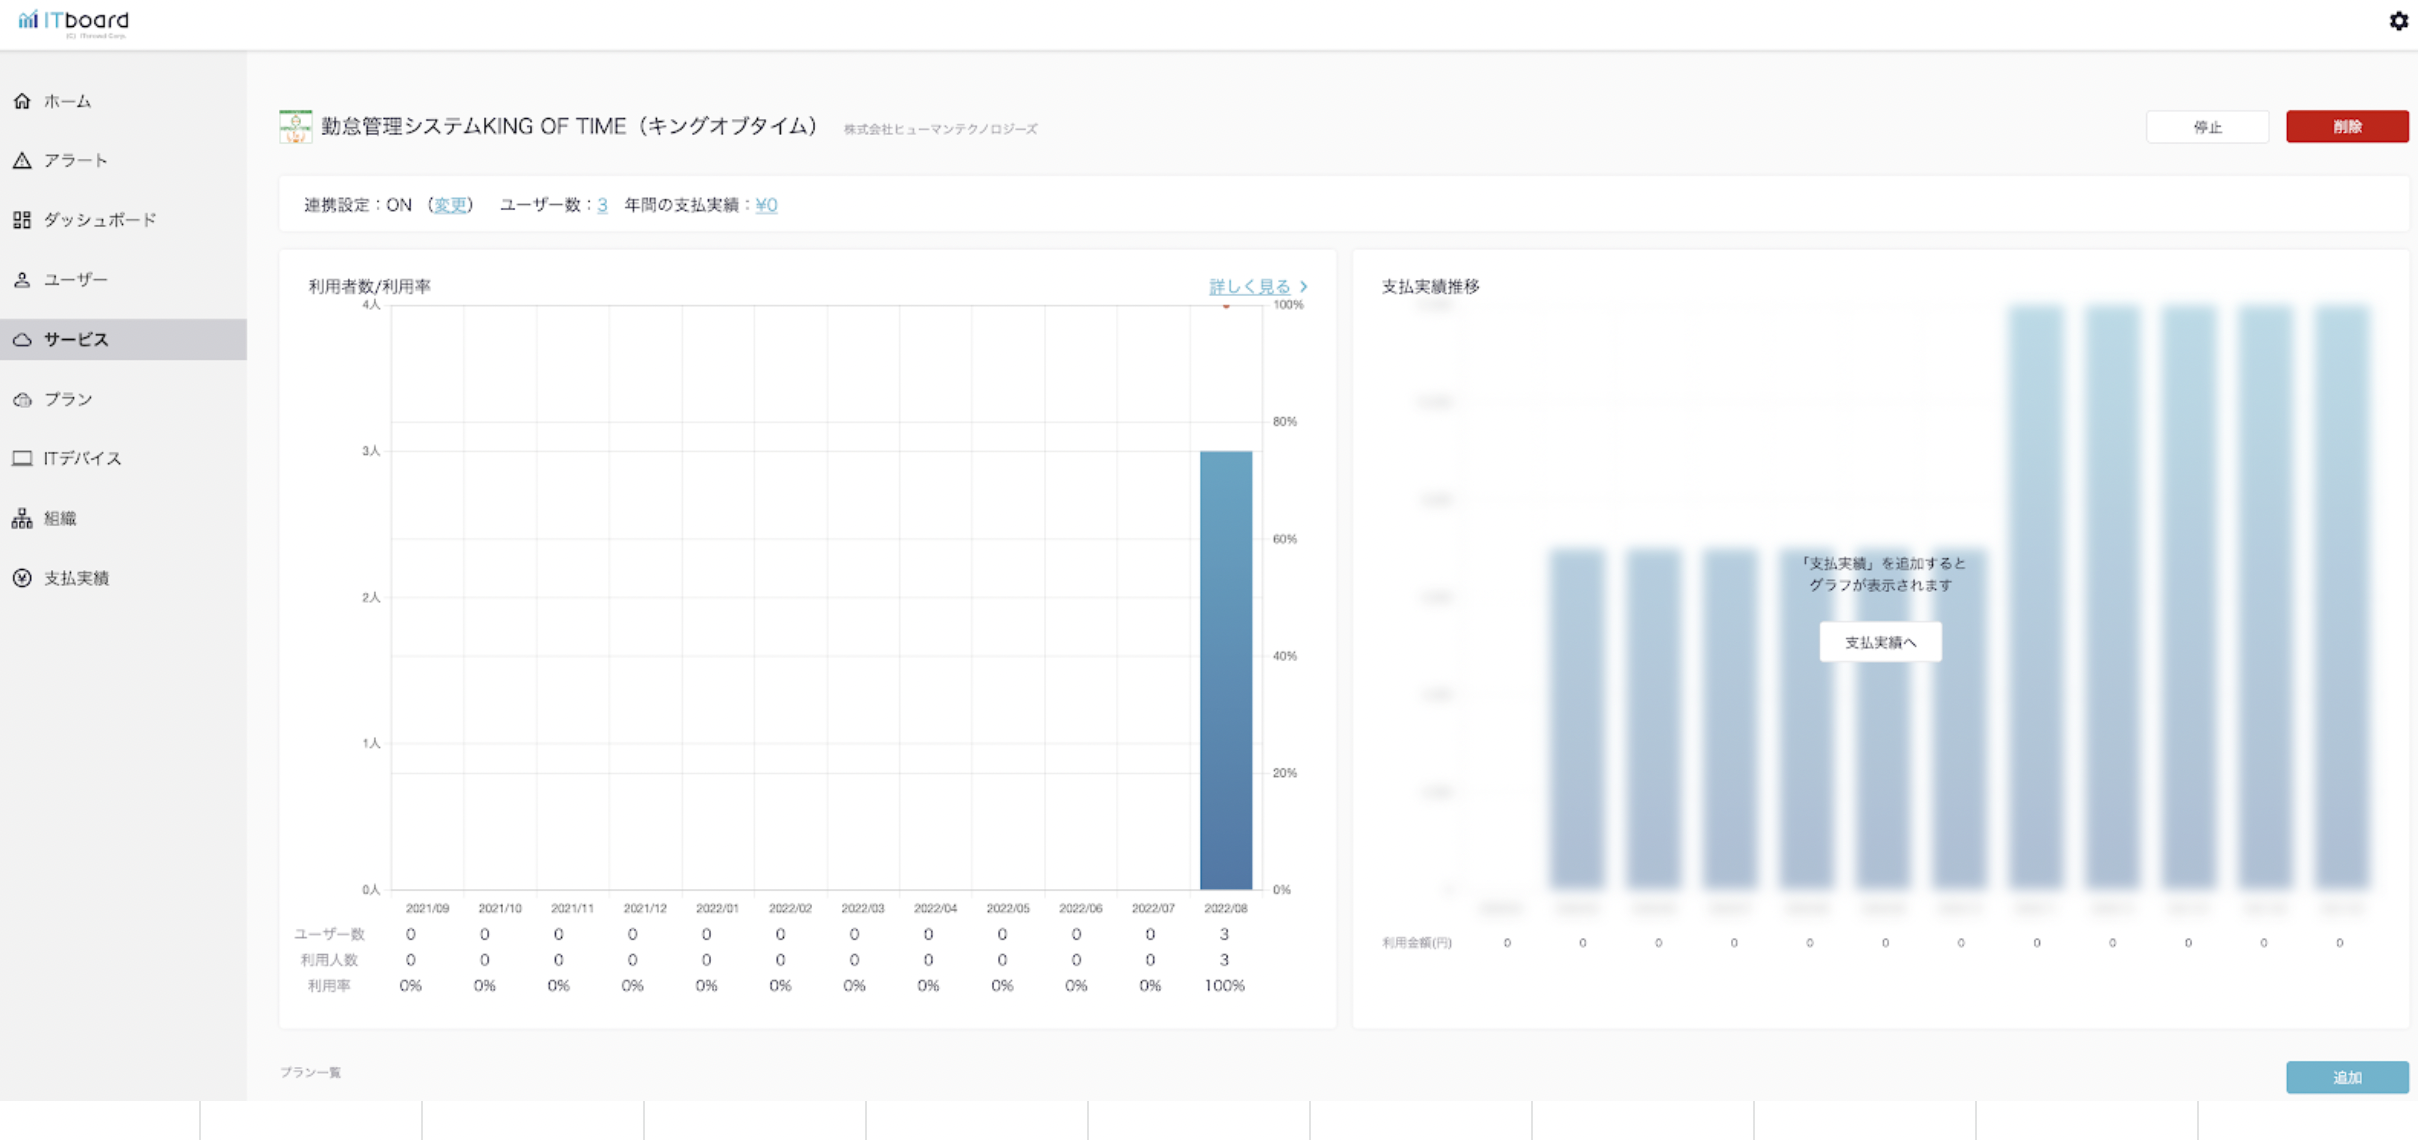The height and width of the screenshot is (1140, 2418).
Task: Click the KING OF TIME service logo
Action: (295, 127)
